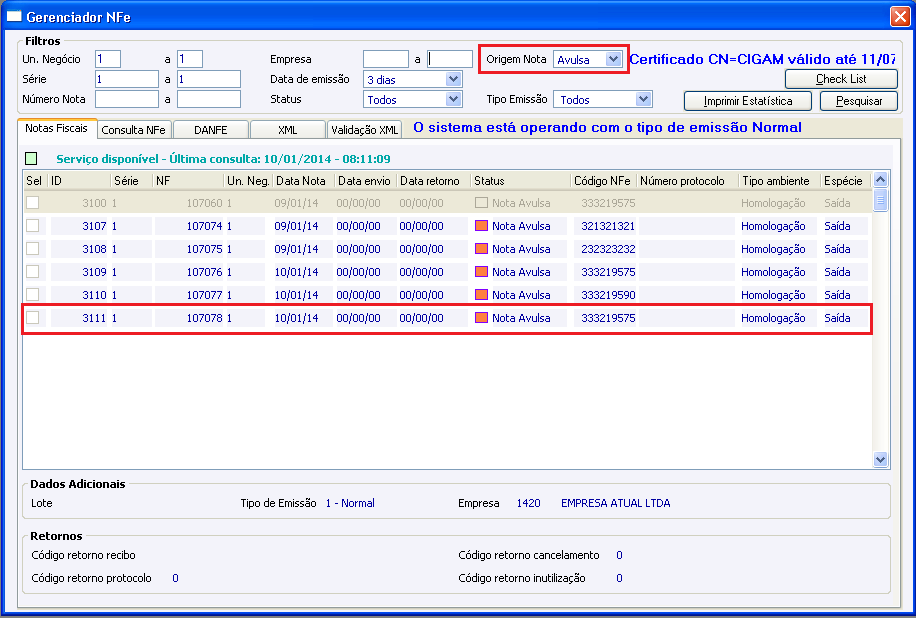
Task: Tick the checkbox for note ID 3109
Action: tap(33, 272)
